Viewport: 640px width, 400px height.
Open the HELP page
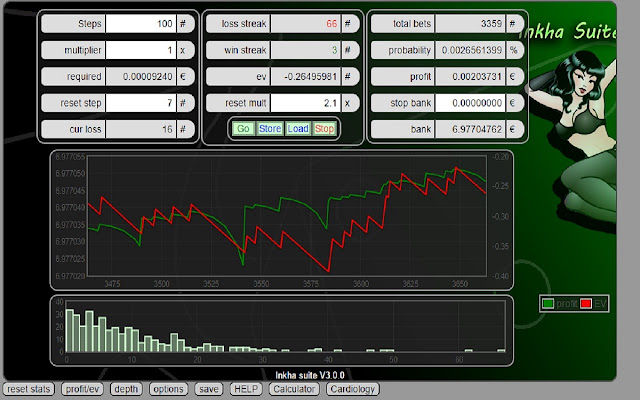pos(246,389)
